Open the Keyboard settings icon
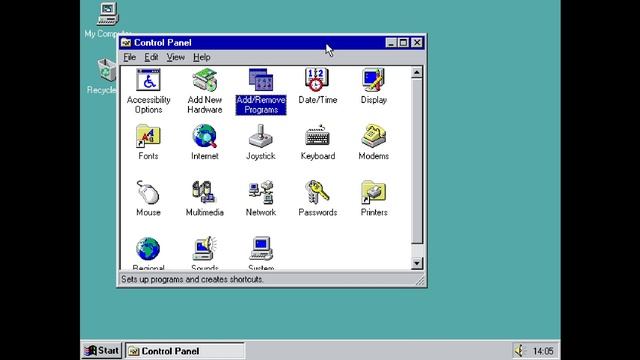The image size is (640, 360). tap(317, 136)
